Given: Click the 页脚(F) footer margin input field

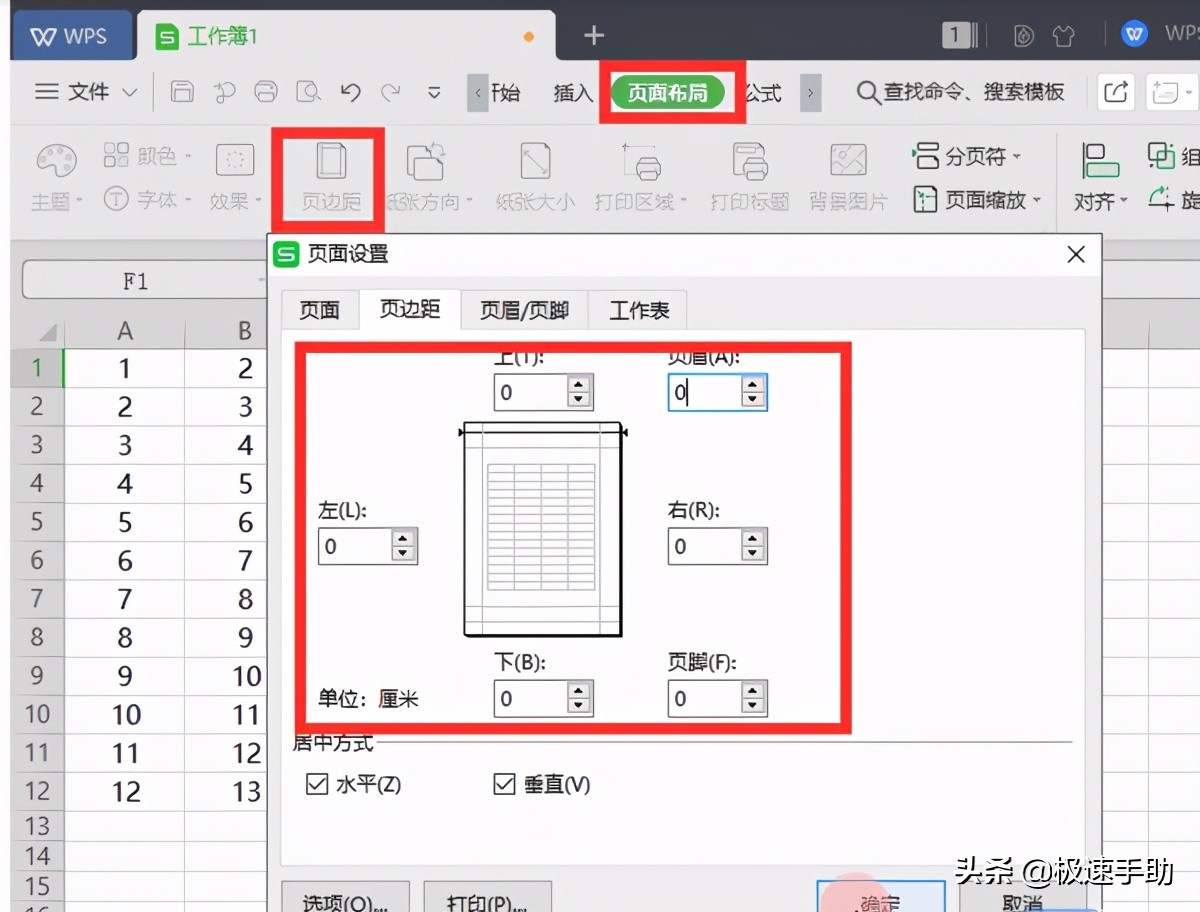Looking at the screenshot, I should click(705, 699).
